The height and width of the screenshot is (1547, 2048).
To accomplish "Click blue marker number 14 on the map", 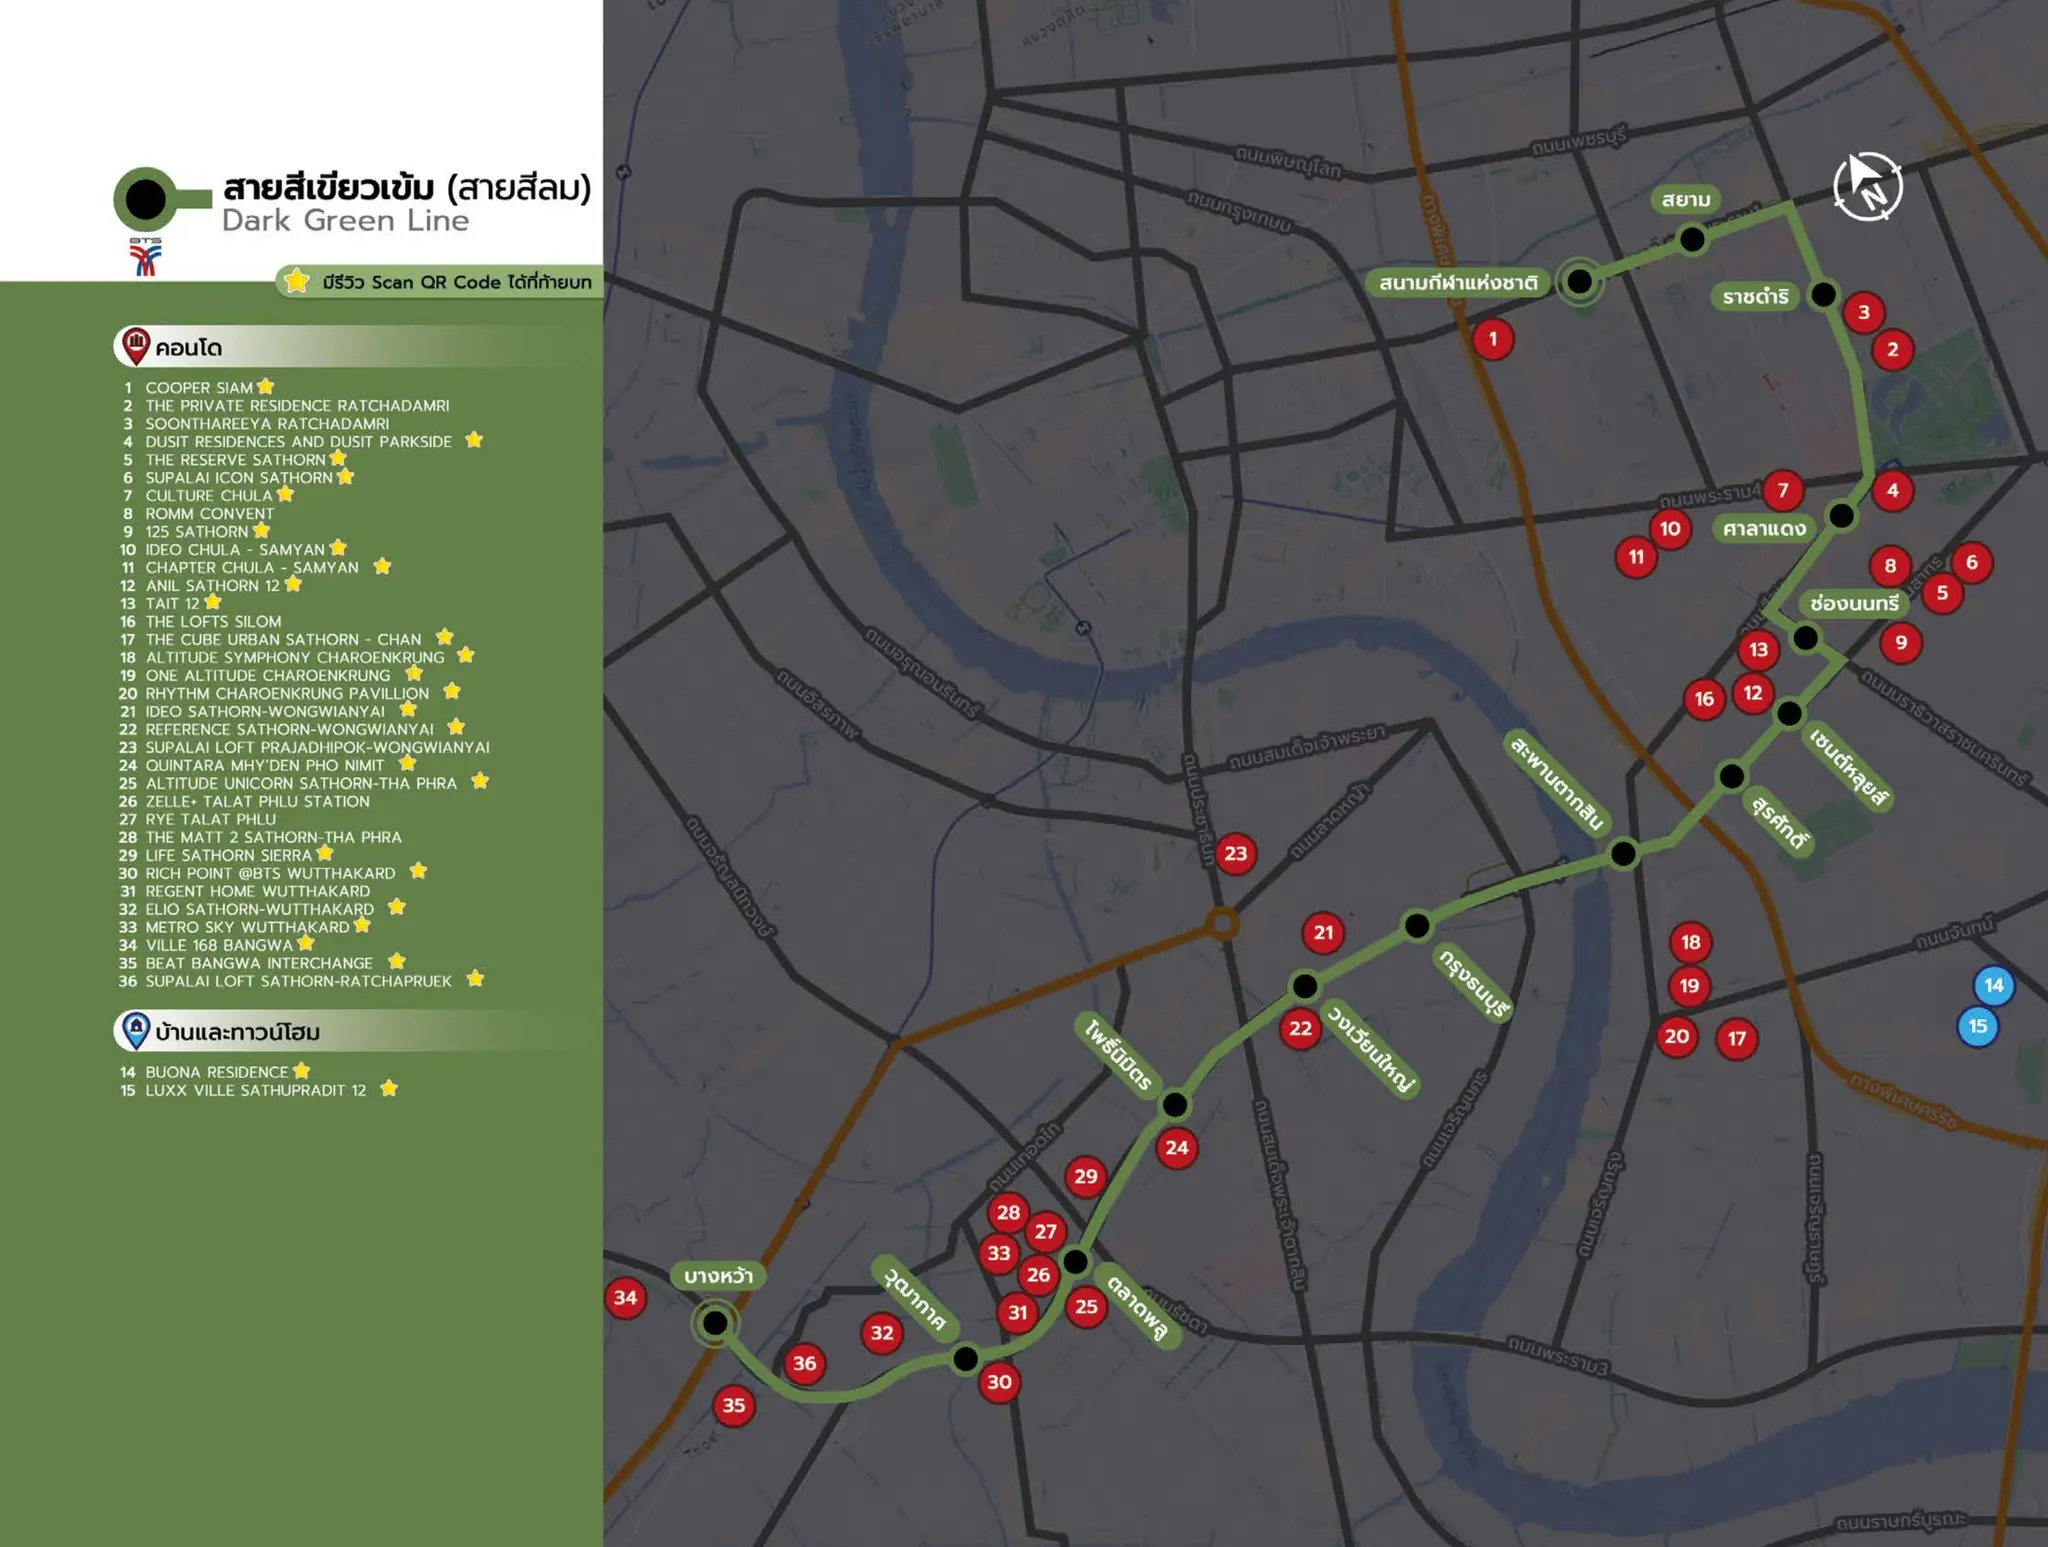I will (1993, 985).
